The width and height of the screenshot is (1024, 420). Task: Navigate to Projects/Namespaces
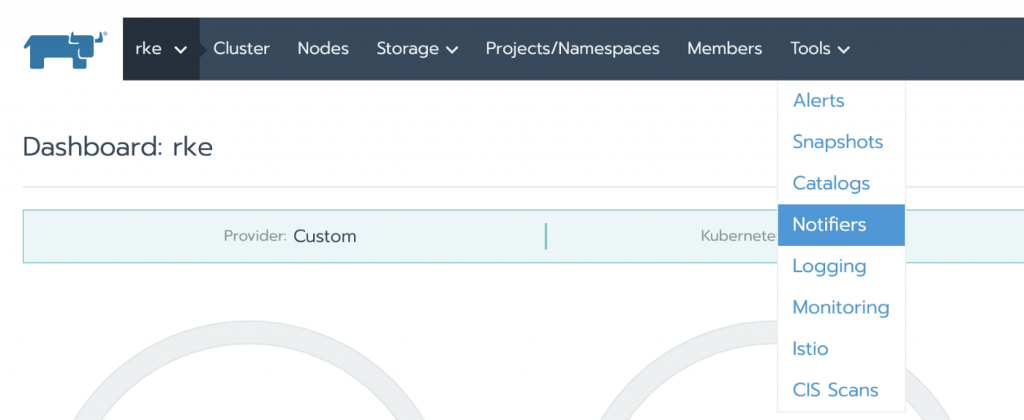(572, 49)
